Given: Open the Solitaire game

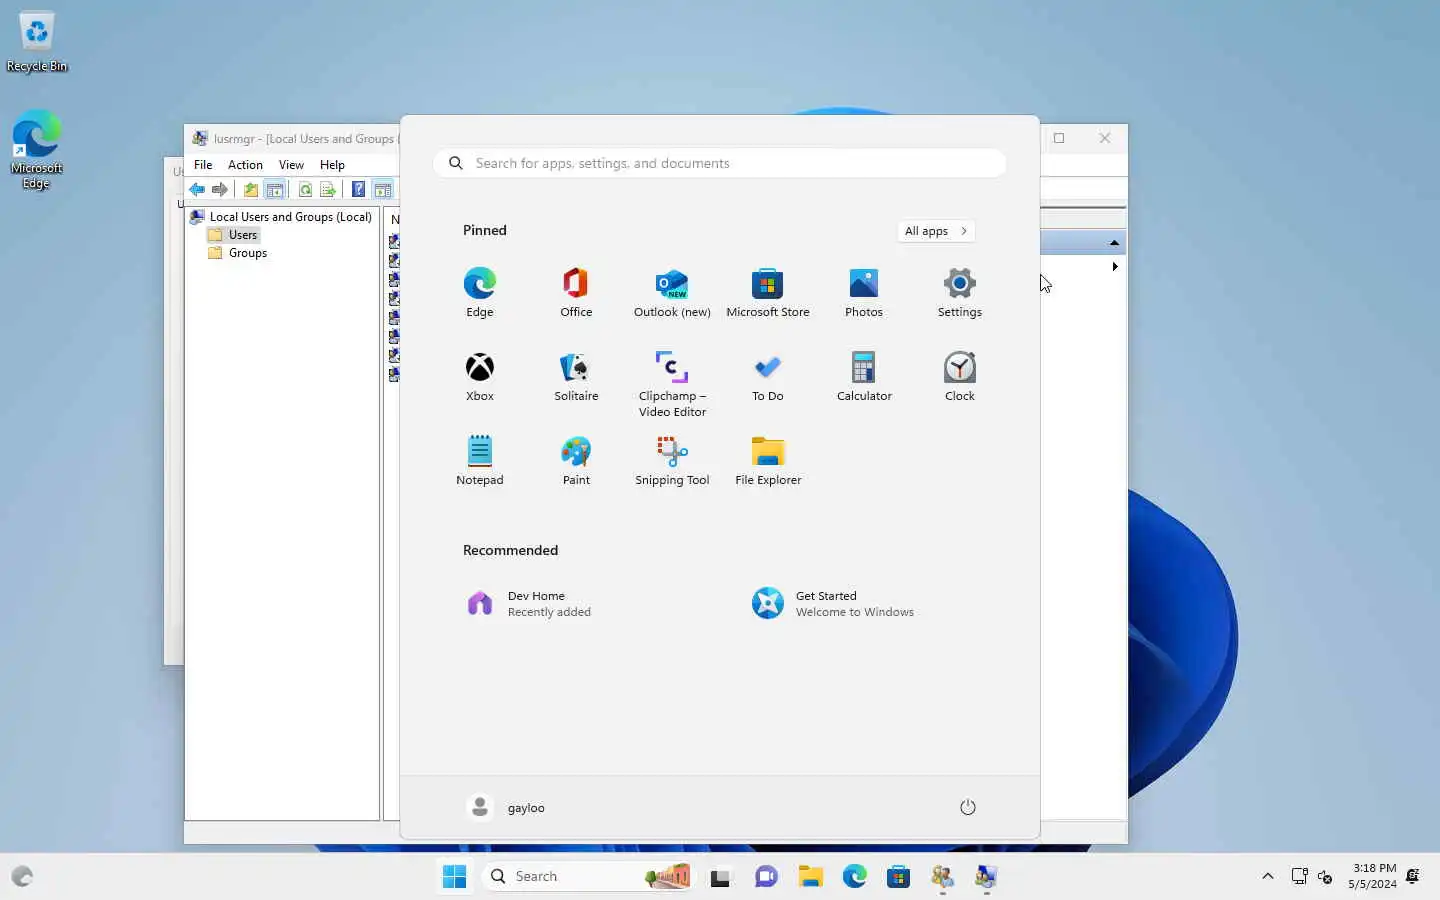Looking at the screenshot, I should point(576,377).
